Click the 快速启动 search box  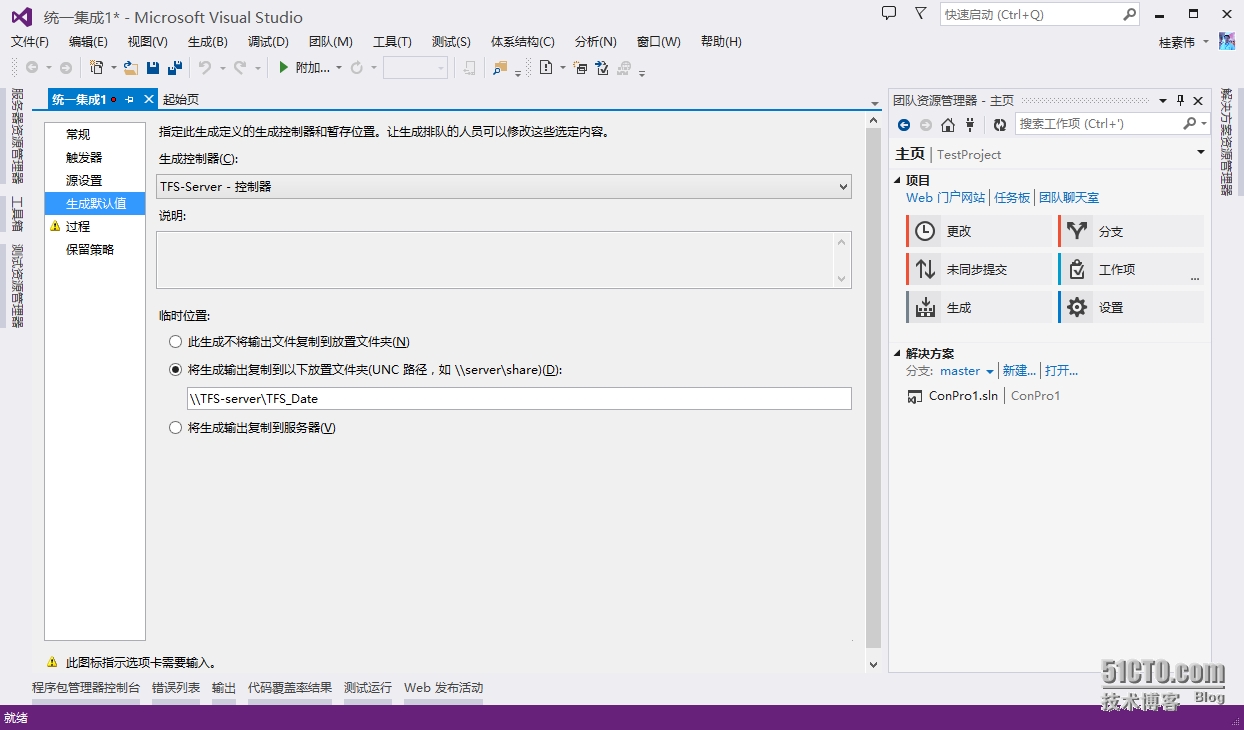[1039, 14]
